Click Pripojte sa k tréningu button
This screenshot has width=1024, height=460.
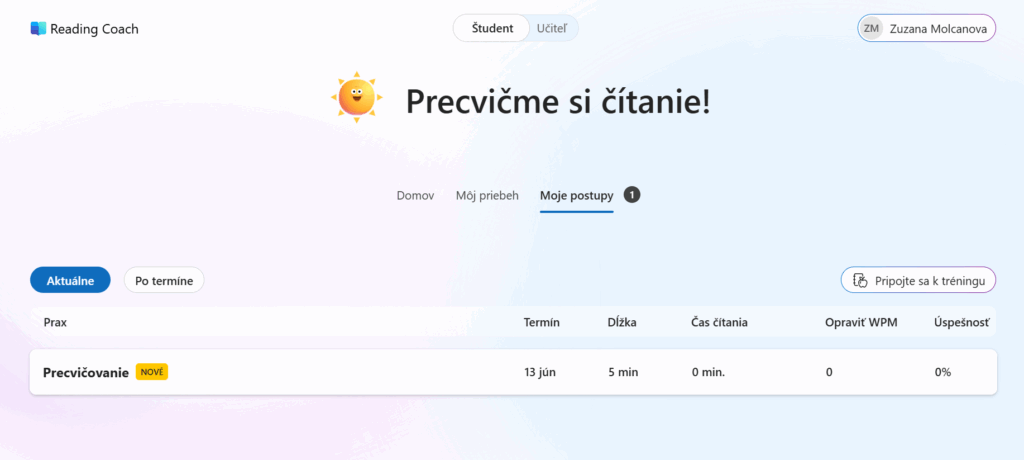[x=918, y=280]
